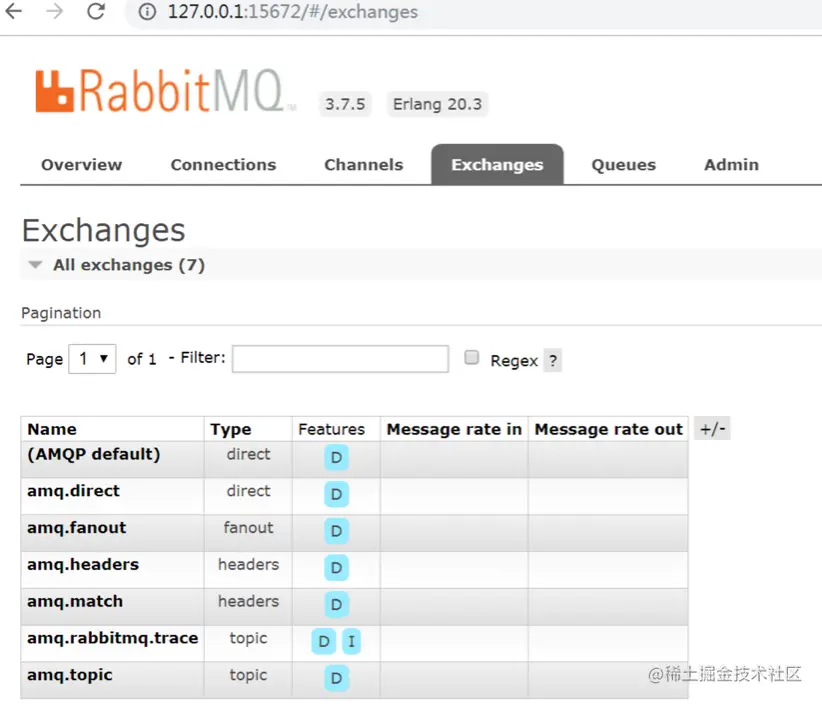Click the D feature badge for AMQP default
Image resolution: width=822 pixels, height=704 pixels.
[x=337, y=458]
